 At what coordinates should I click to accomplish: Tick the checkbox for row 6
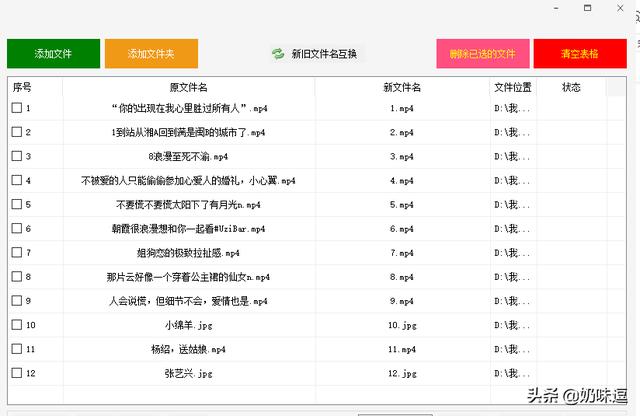point(17,228)
